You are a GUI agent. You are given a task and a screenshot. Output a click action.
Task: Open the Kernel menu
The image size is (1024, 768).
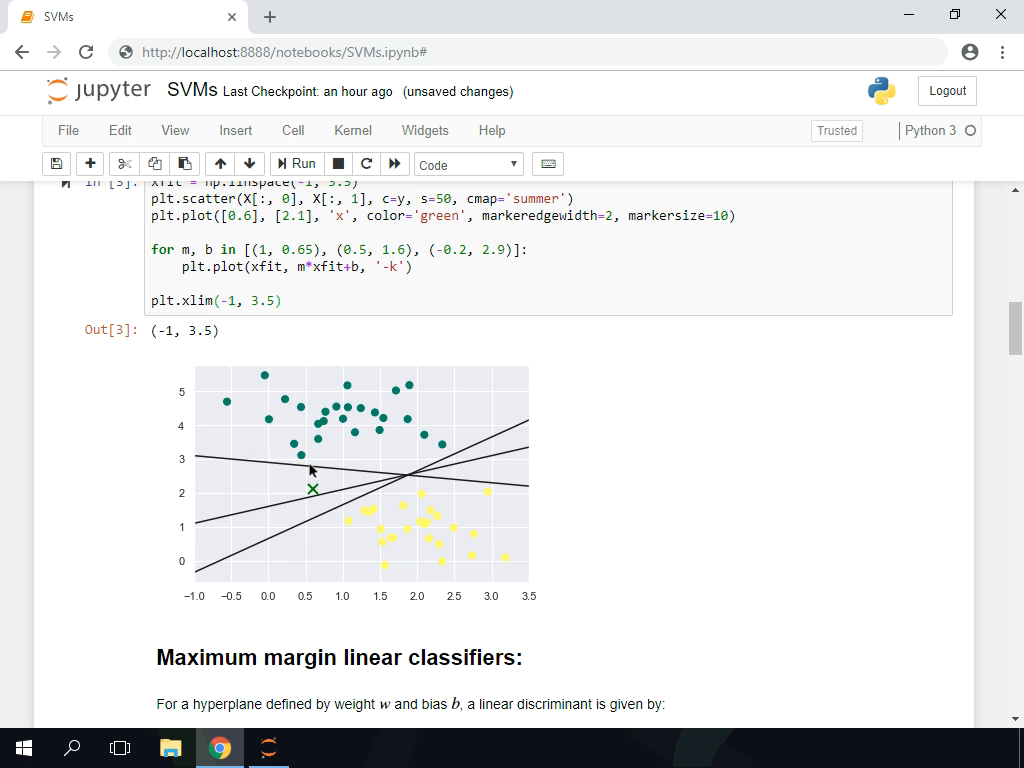click(x=352, y=130)
